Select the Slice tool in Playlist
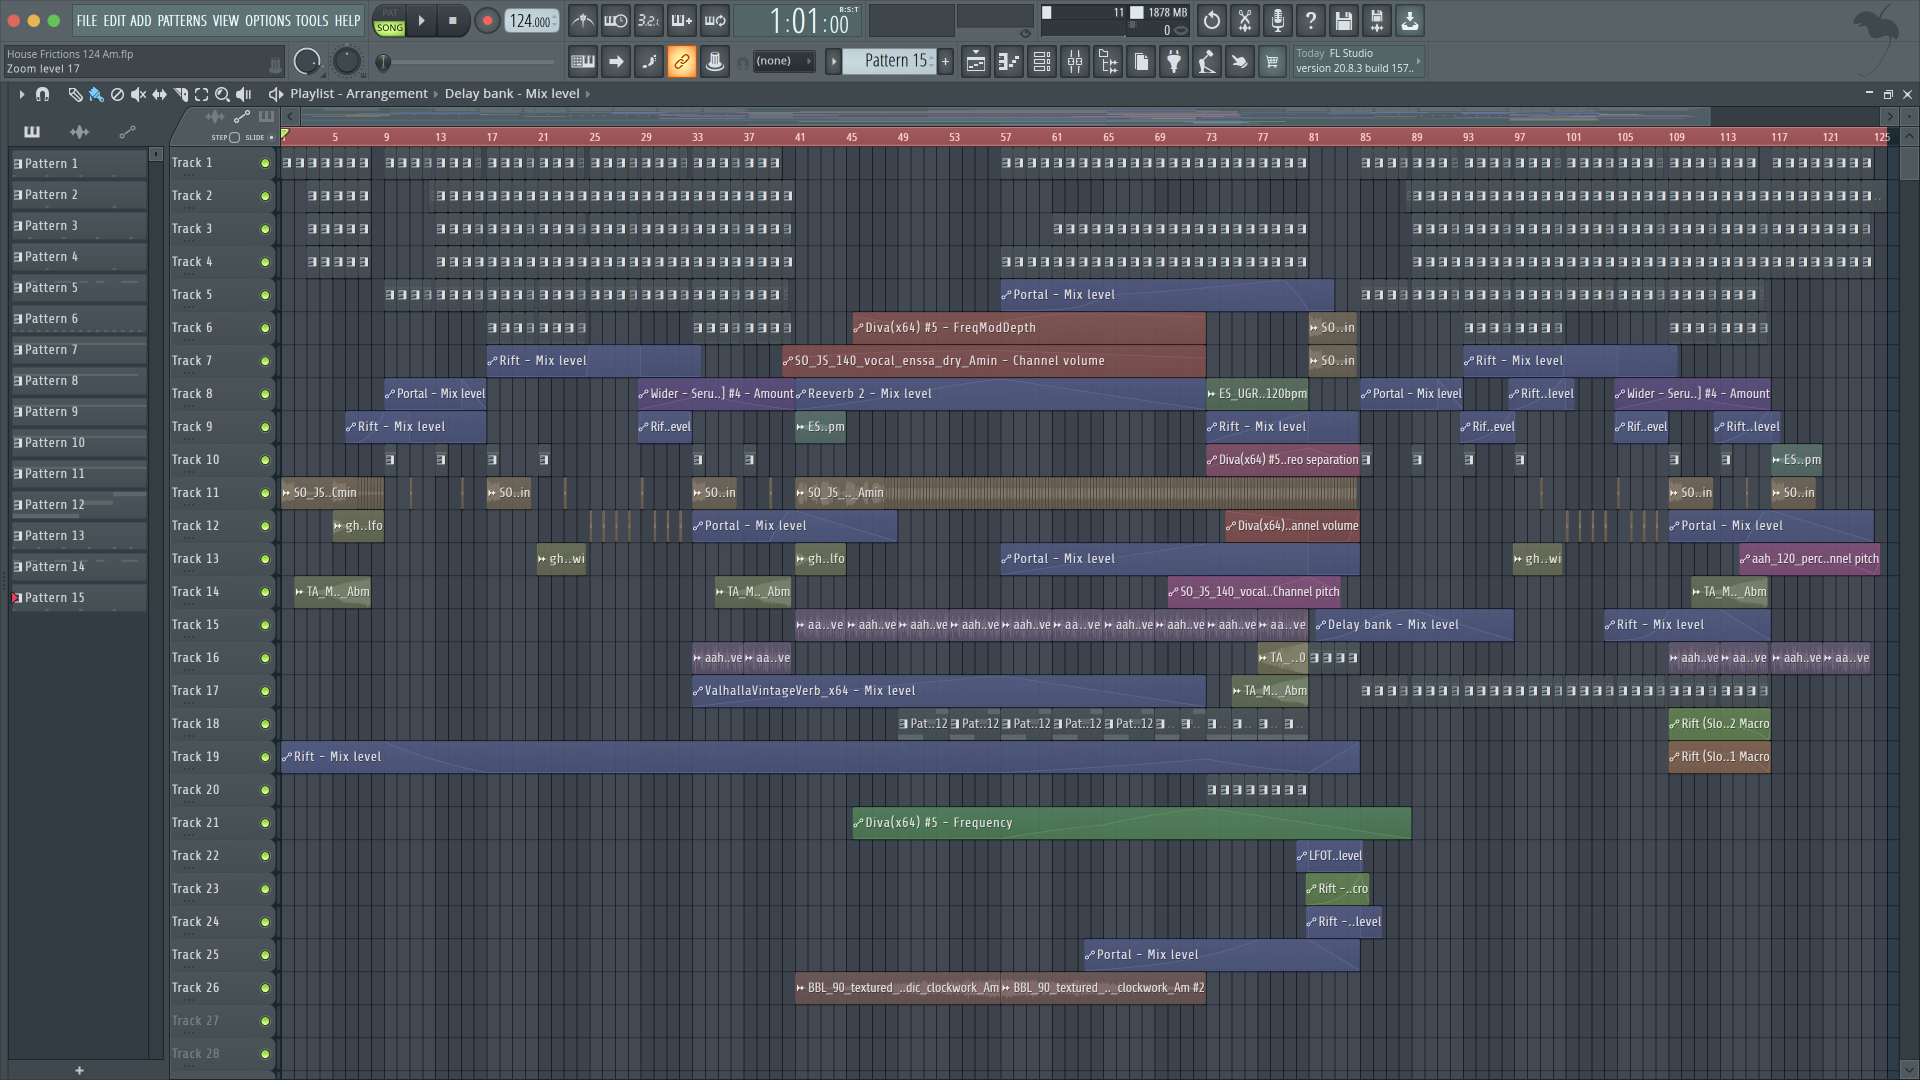This screenshot has height=1080, width=1920. click(x=181, y=94)
